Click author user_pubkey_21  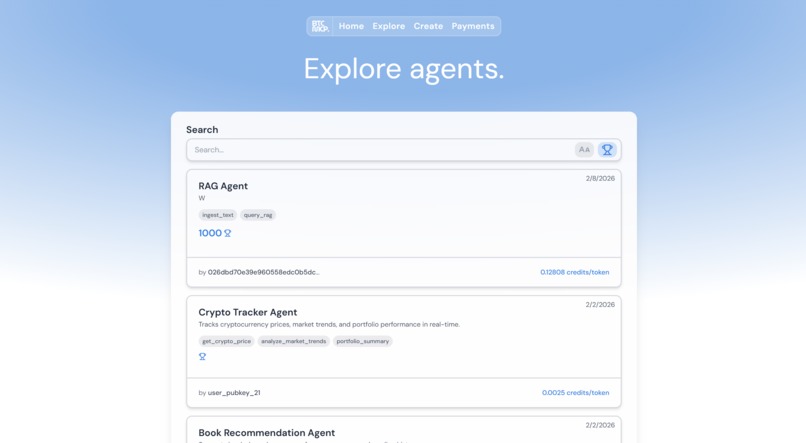(234, 393)
